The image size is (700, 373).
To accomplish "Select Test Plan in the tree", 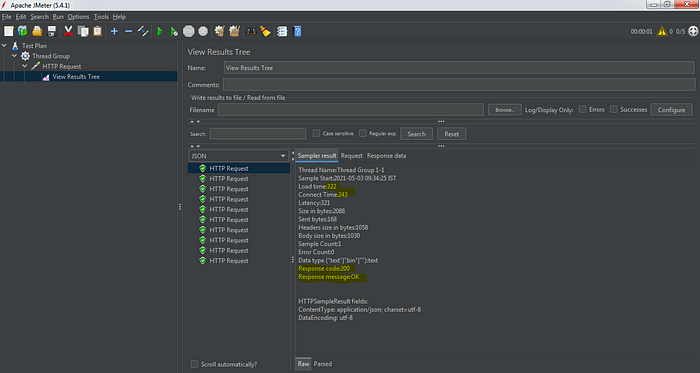I will pyautogui.click(x=34, y=46).
